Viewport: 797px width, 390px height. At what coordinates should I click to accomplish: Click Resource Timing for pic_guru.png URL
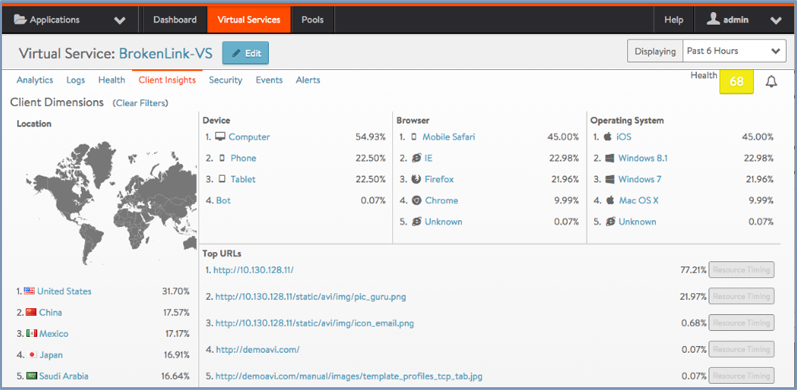click(742, 296)
